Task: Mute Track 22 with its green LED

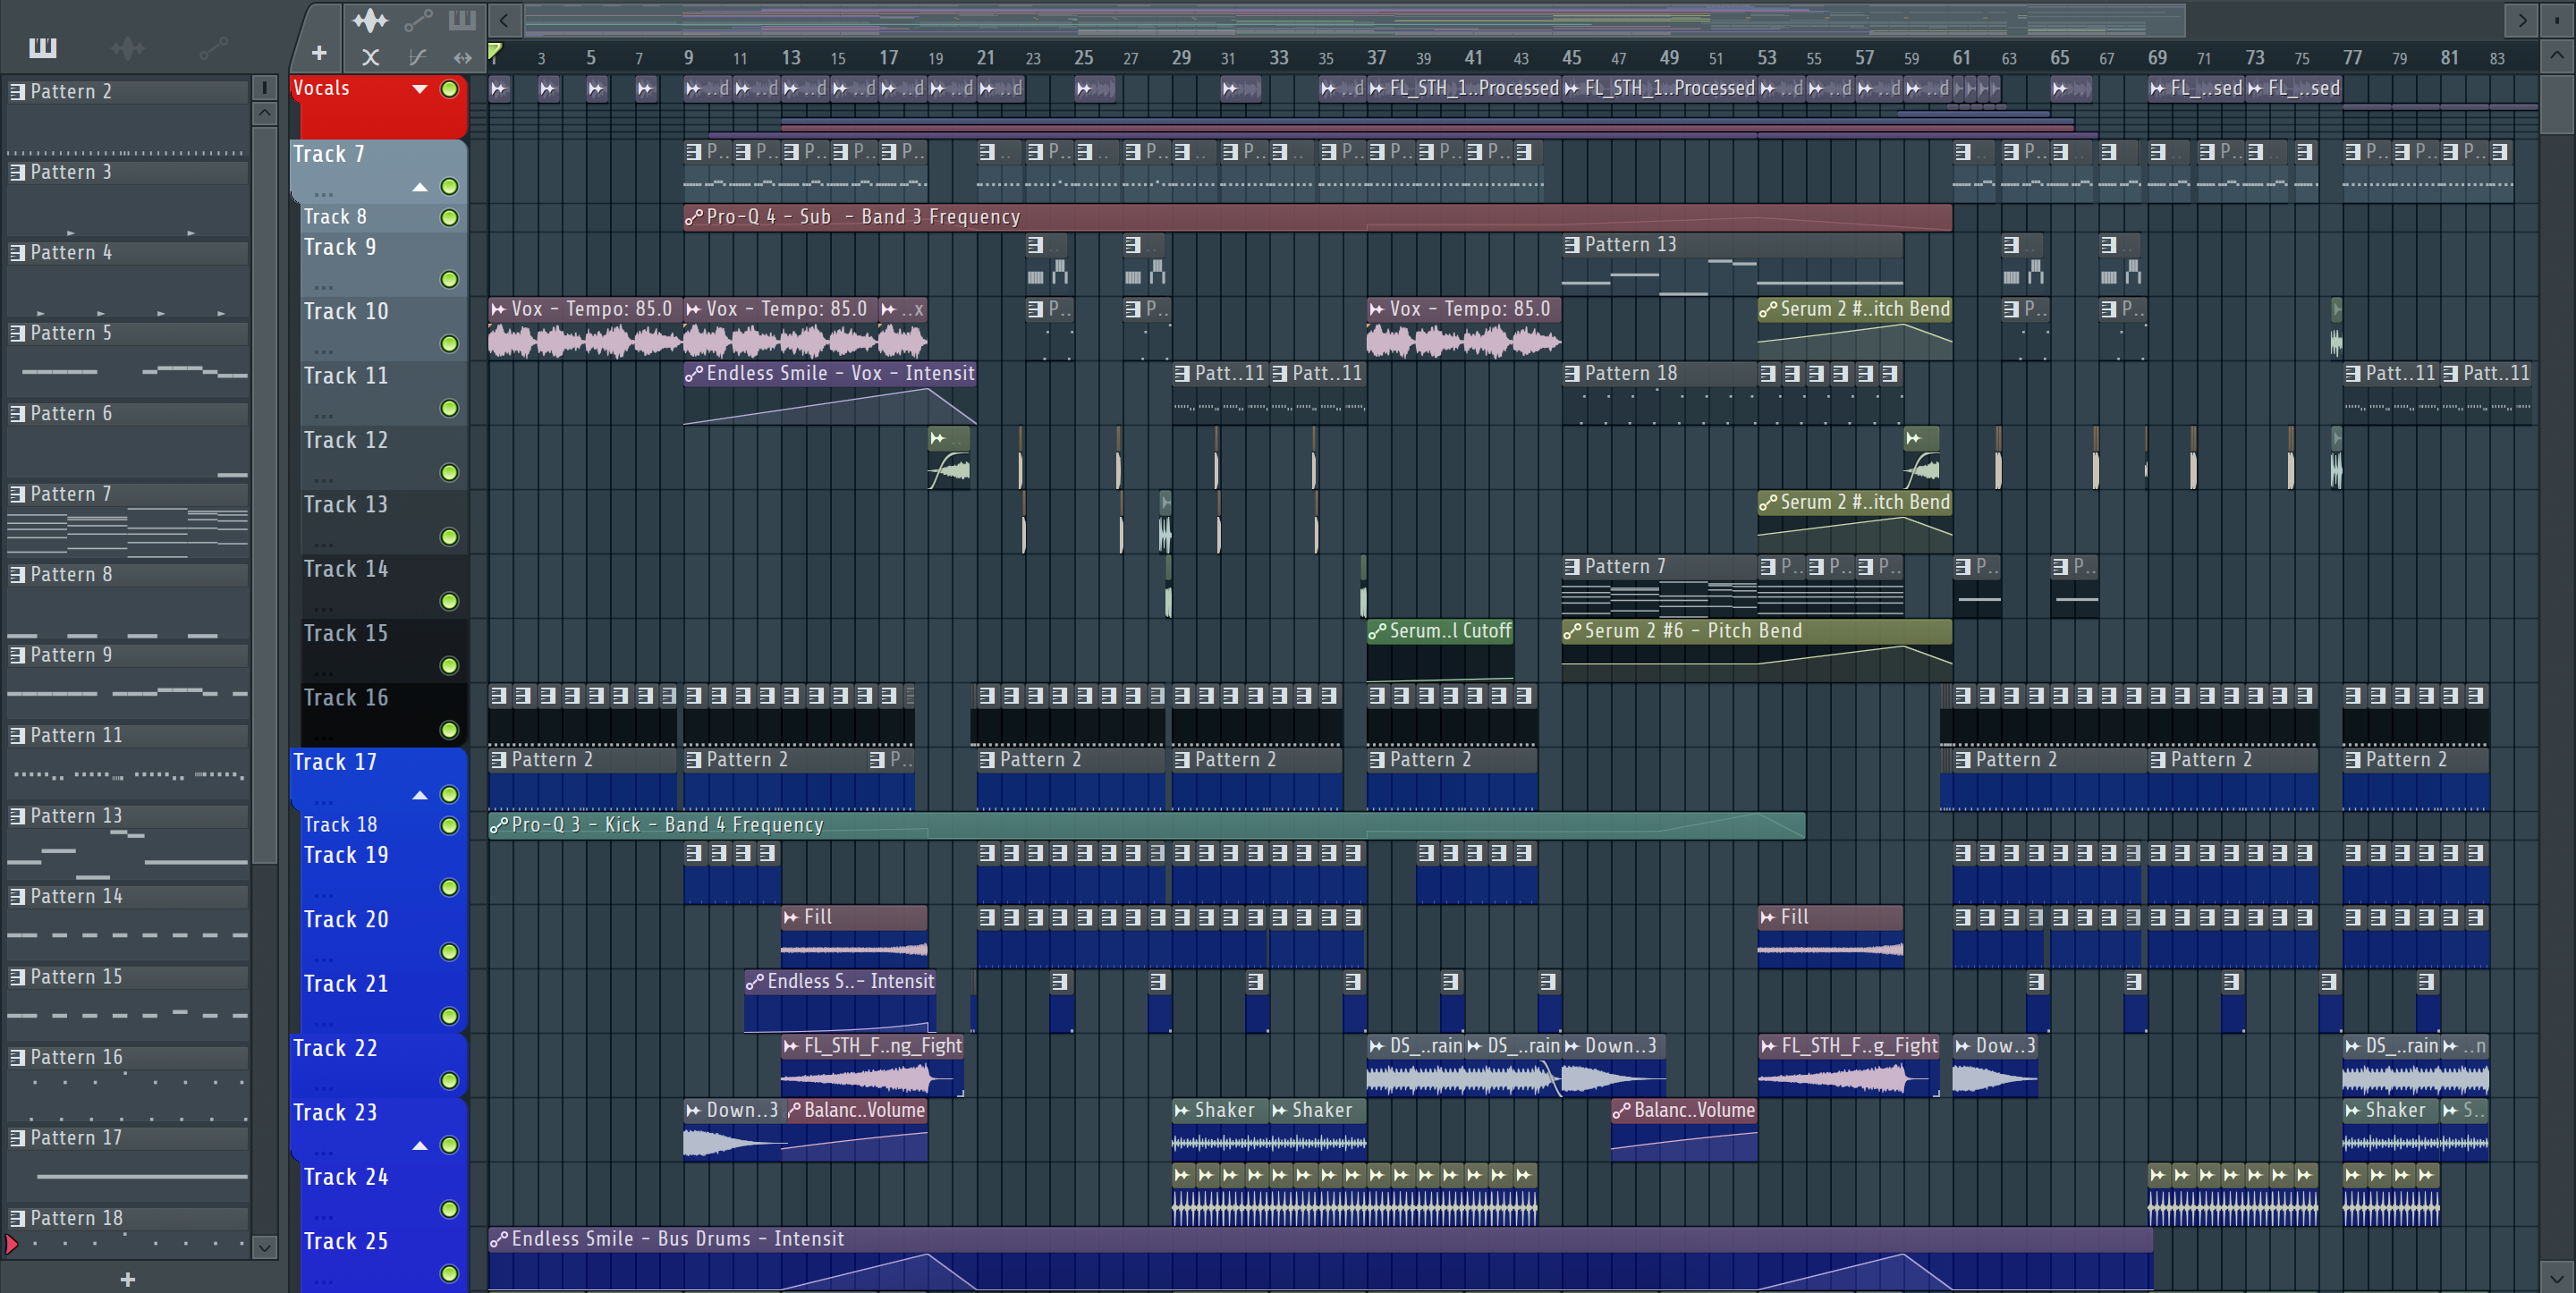Action: [450, 1080]
